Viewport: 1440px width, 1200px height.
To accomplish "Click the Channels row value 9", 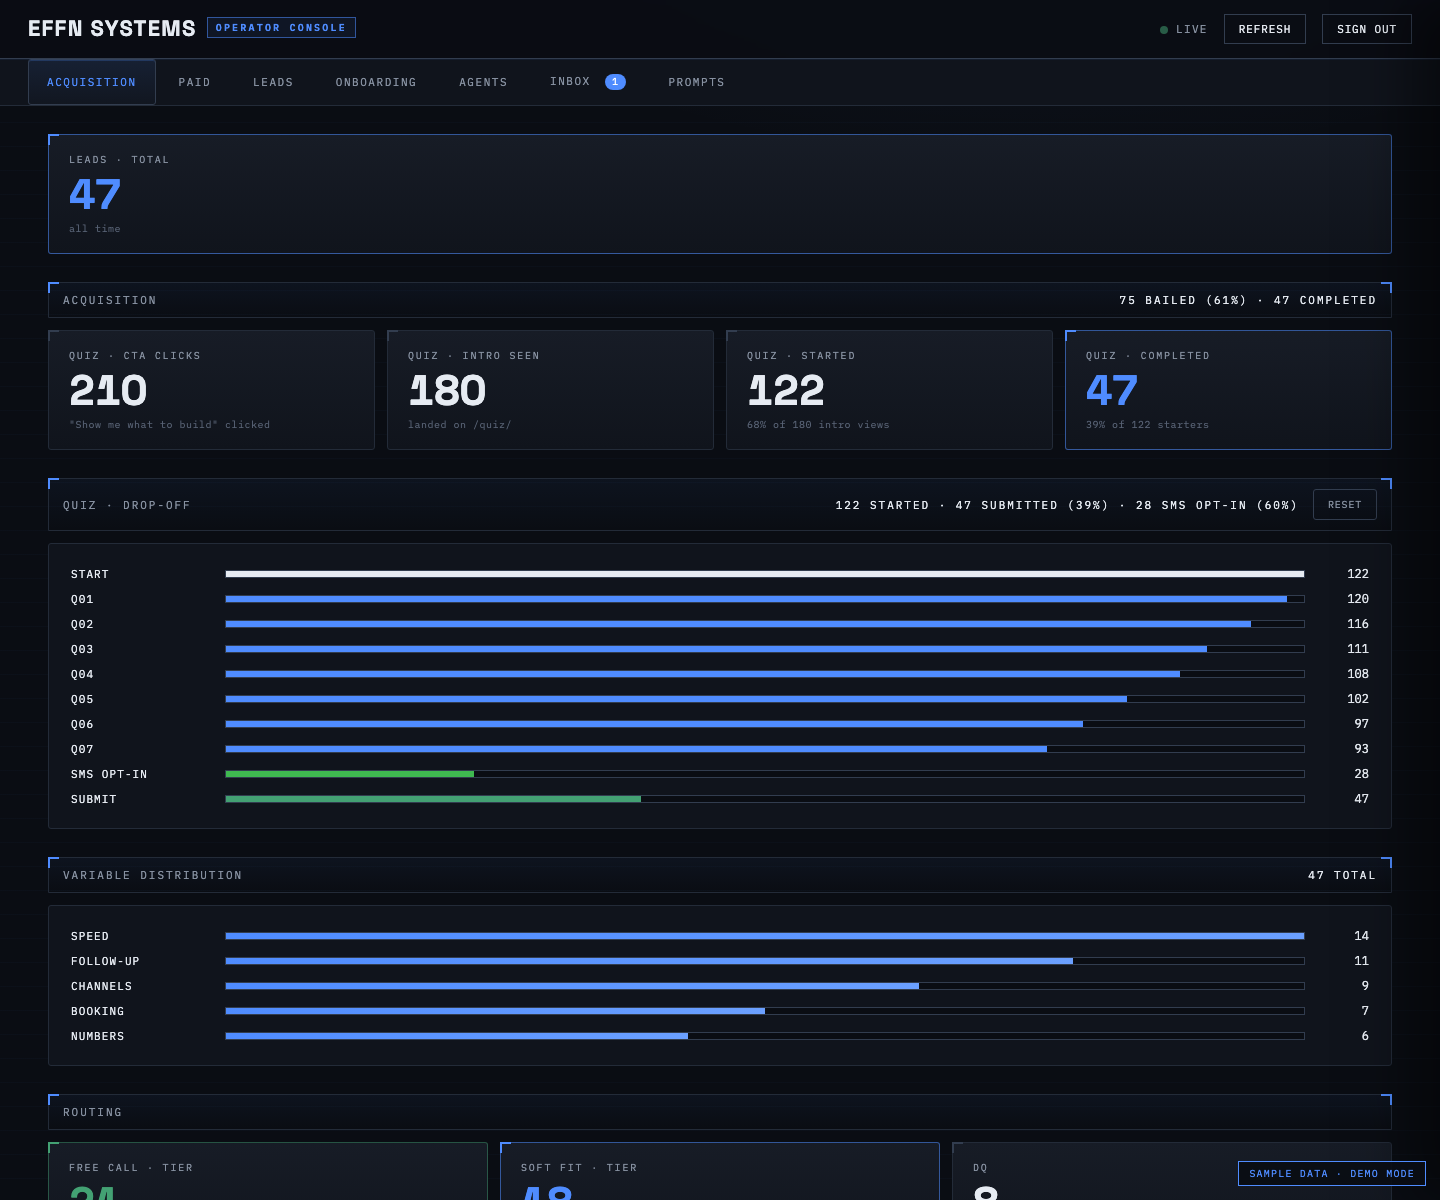I will 1365,986.
